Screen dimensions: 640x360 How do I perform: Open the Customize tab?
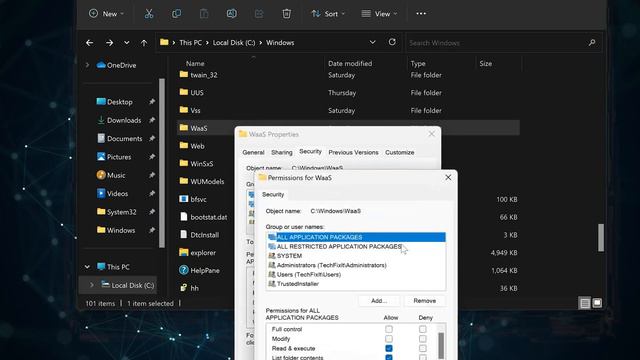coord(400,152)
